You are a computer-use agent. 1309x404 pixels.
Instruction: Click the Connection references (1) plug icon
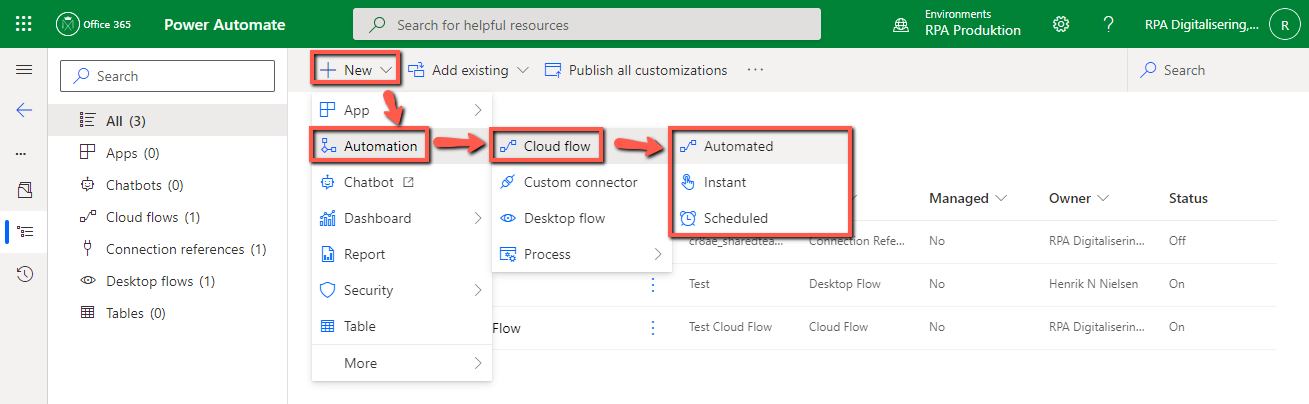pyautogui.click(x=87, y=249)
